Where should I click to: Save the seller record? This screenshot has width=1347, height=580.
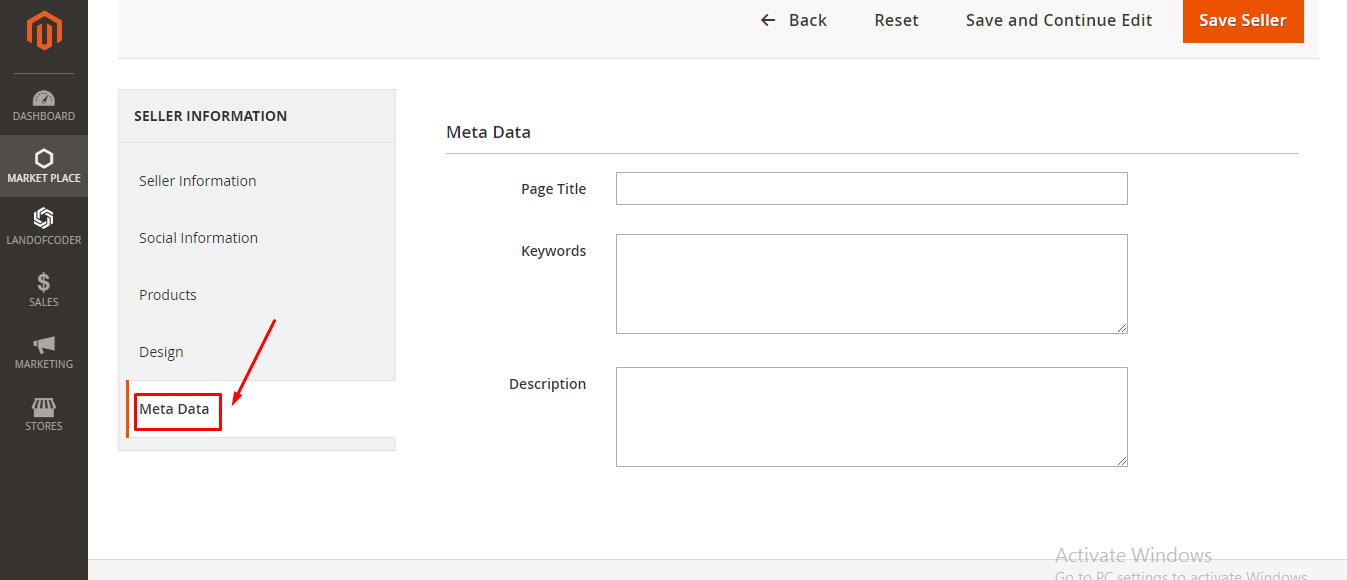(x=1242, y=20)
